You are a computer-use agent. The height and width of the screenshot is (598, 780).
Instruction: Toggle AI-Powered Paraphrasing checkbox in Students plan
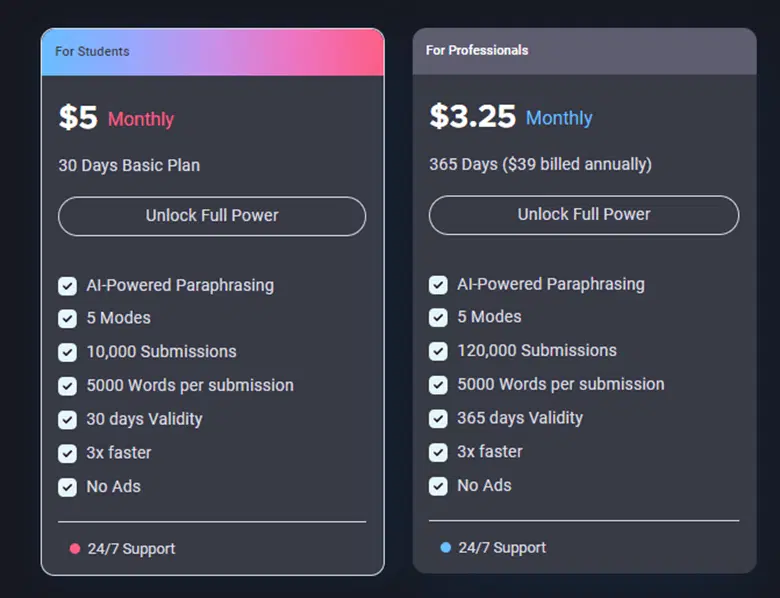(x=67, y=286)
